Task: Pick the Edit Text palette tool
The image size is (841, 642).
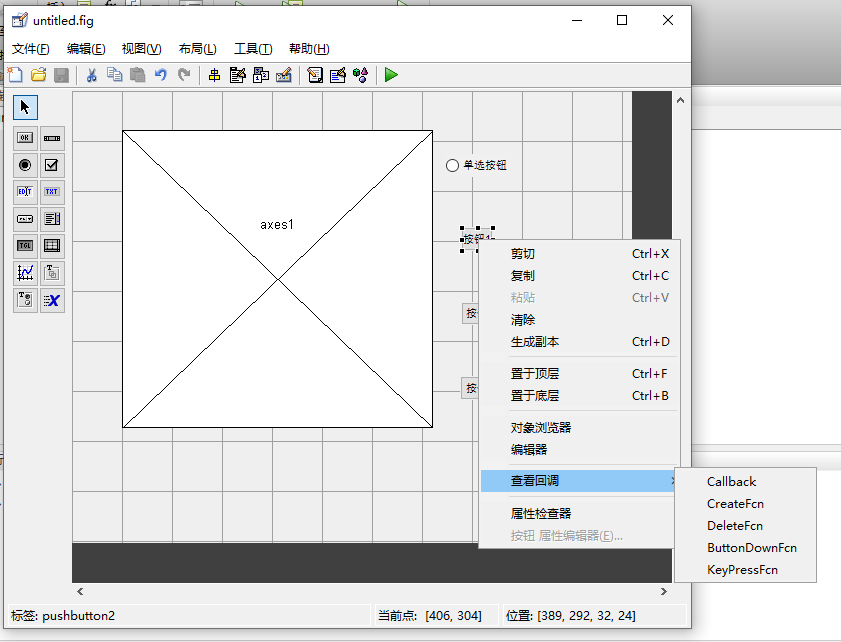Action: [25, 191]
